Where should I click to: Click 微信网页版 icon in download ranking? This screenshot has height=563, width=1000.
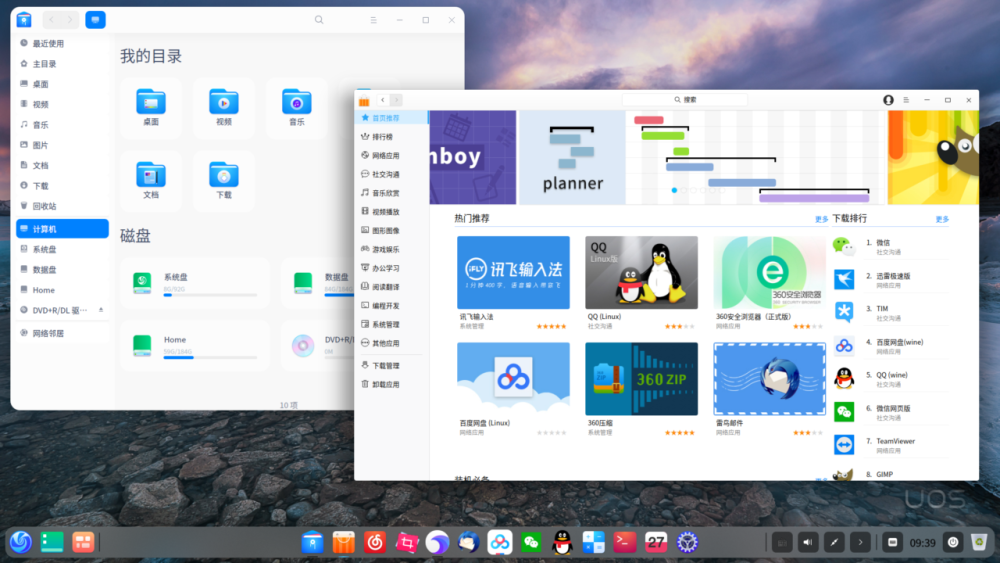[844, 412]
